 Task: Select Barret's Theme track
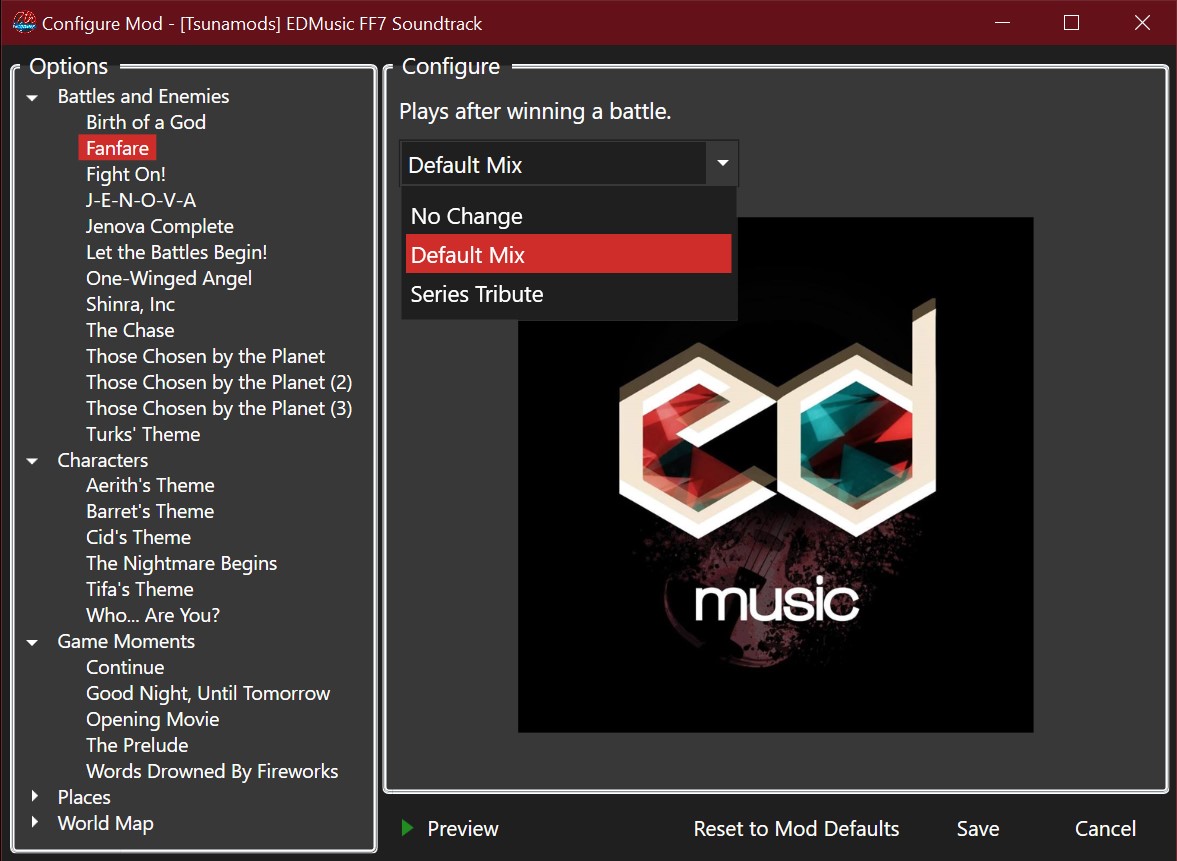click(150, 511)
